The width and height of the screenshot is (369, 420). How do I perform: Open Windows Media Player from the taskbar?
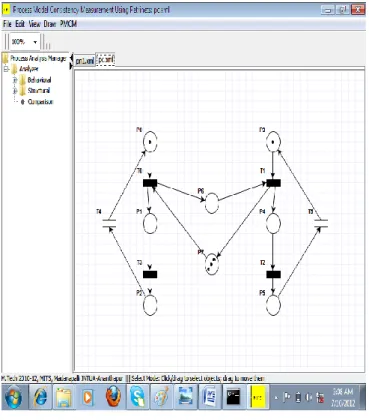tap(88, 397)
